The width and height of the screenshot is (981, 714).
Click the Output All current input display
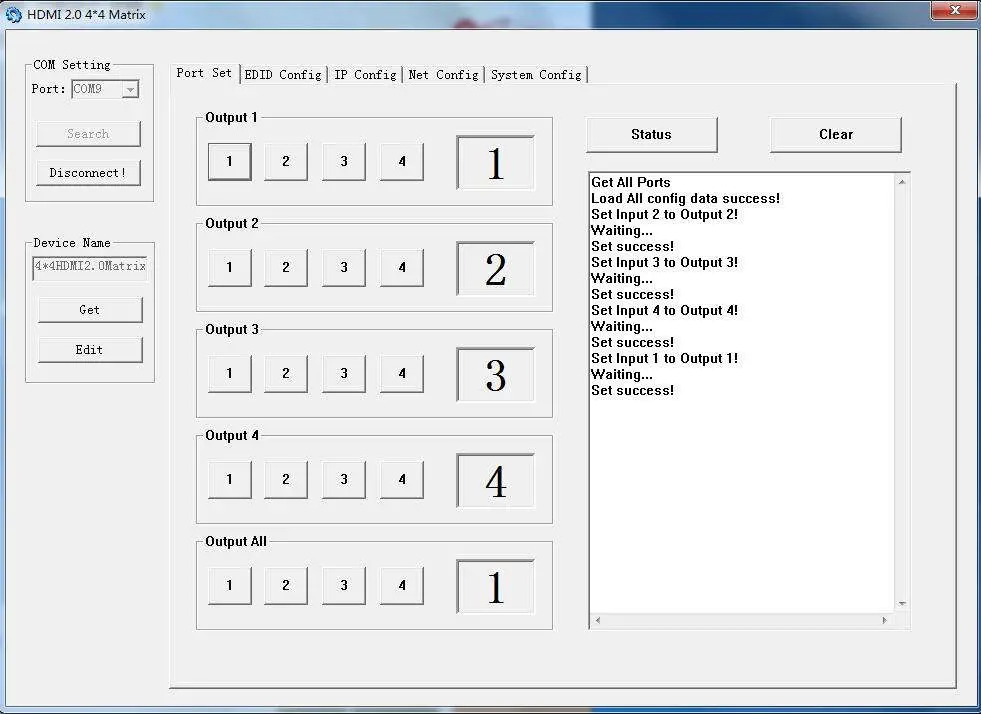(x=496, y=587)
